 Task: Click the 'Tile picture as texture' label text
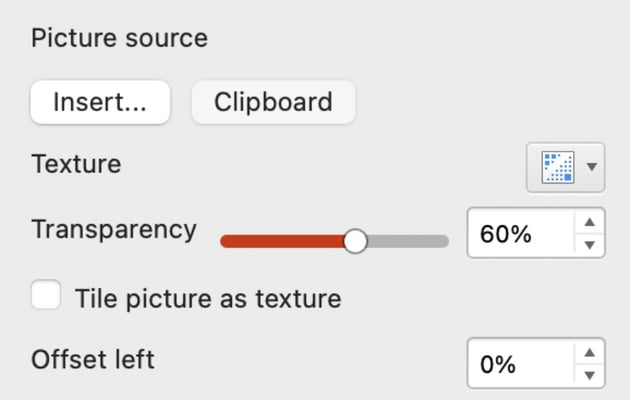click(x=208, y=298)
